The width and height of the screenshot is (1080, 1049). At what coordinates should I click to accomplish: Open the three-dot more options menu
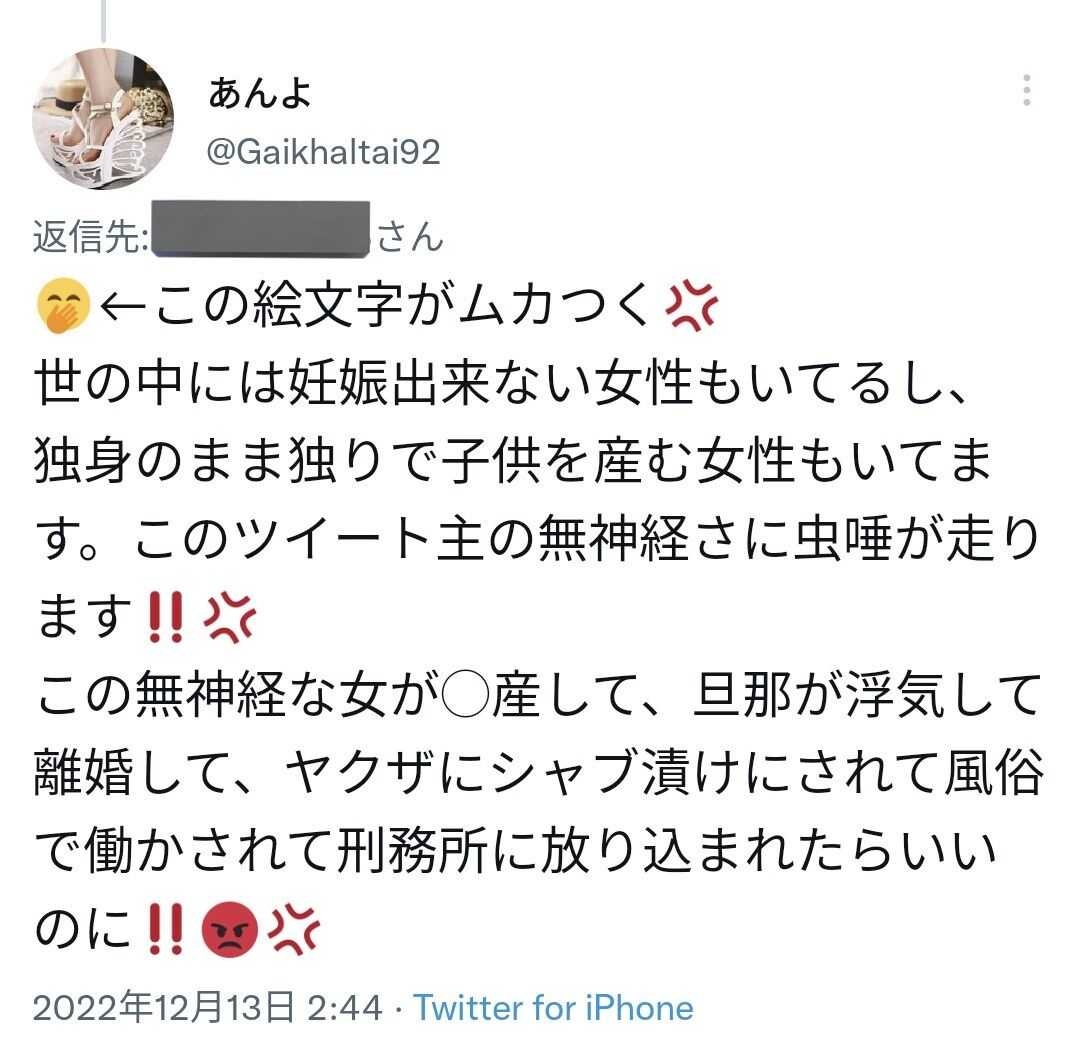(1026, 90)
